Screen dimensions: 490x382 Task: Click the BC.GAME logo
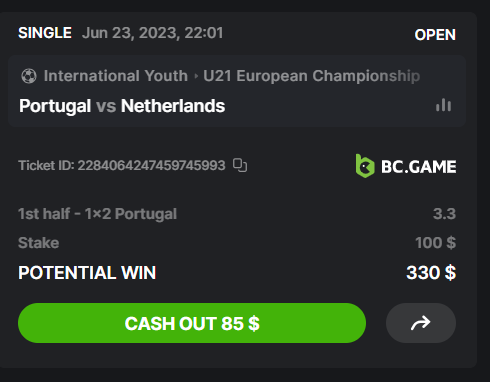[406, 166]
